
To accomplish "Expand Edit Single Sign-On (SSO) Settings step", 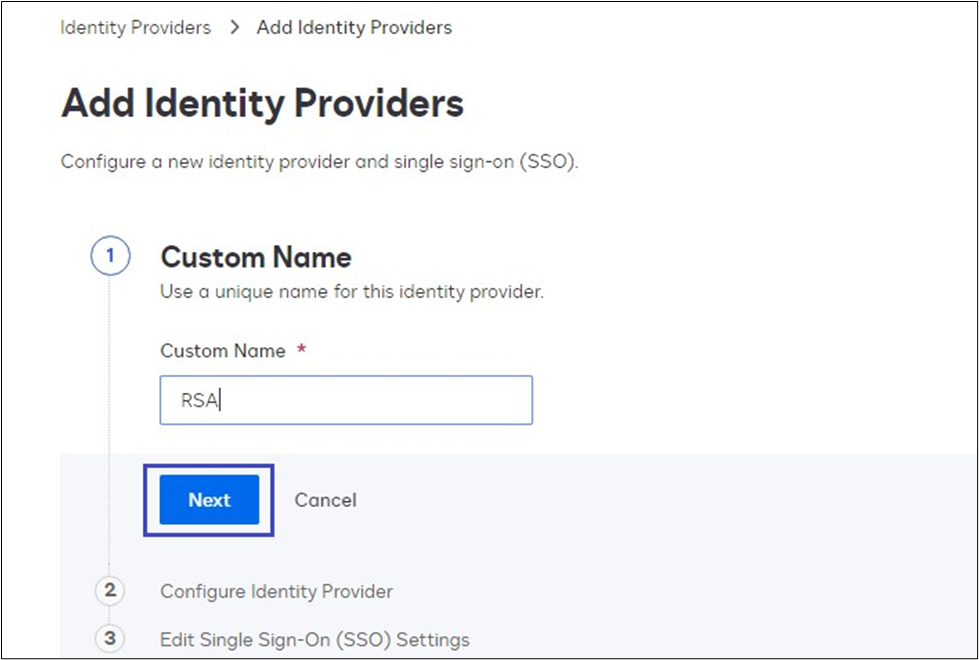I will 314,639.
